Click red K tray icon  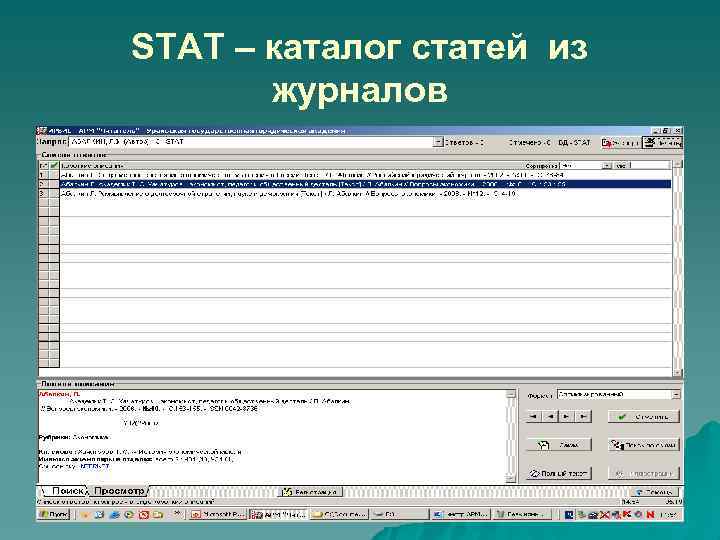pyautogui.click(x=627, y=515)
